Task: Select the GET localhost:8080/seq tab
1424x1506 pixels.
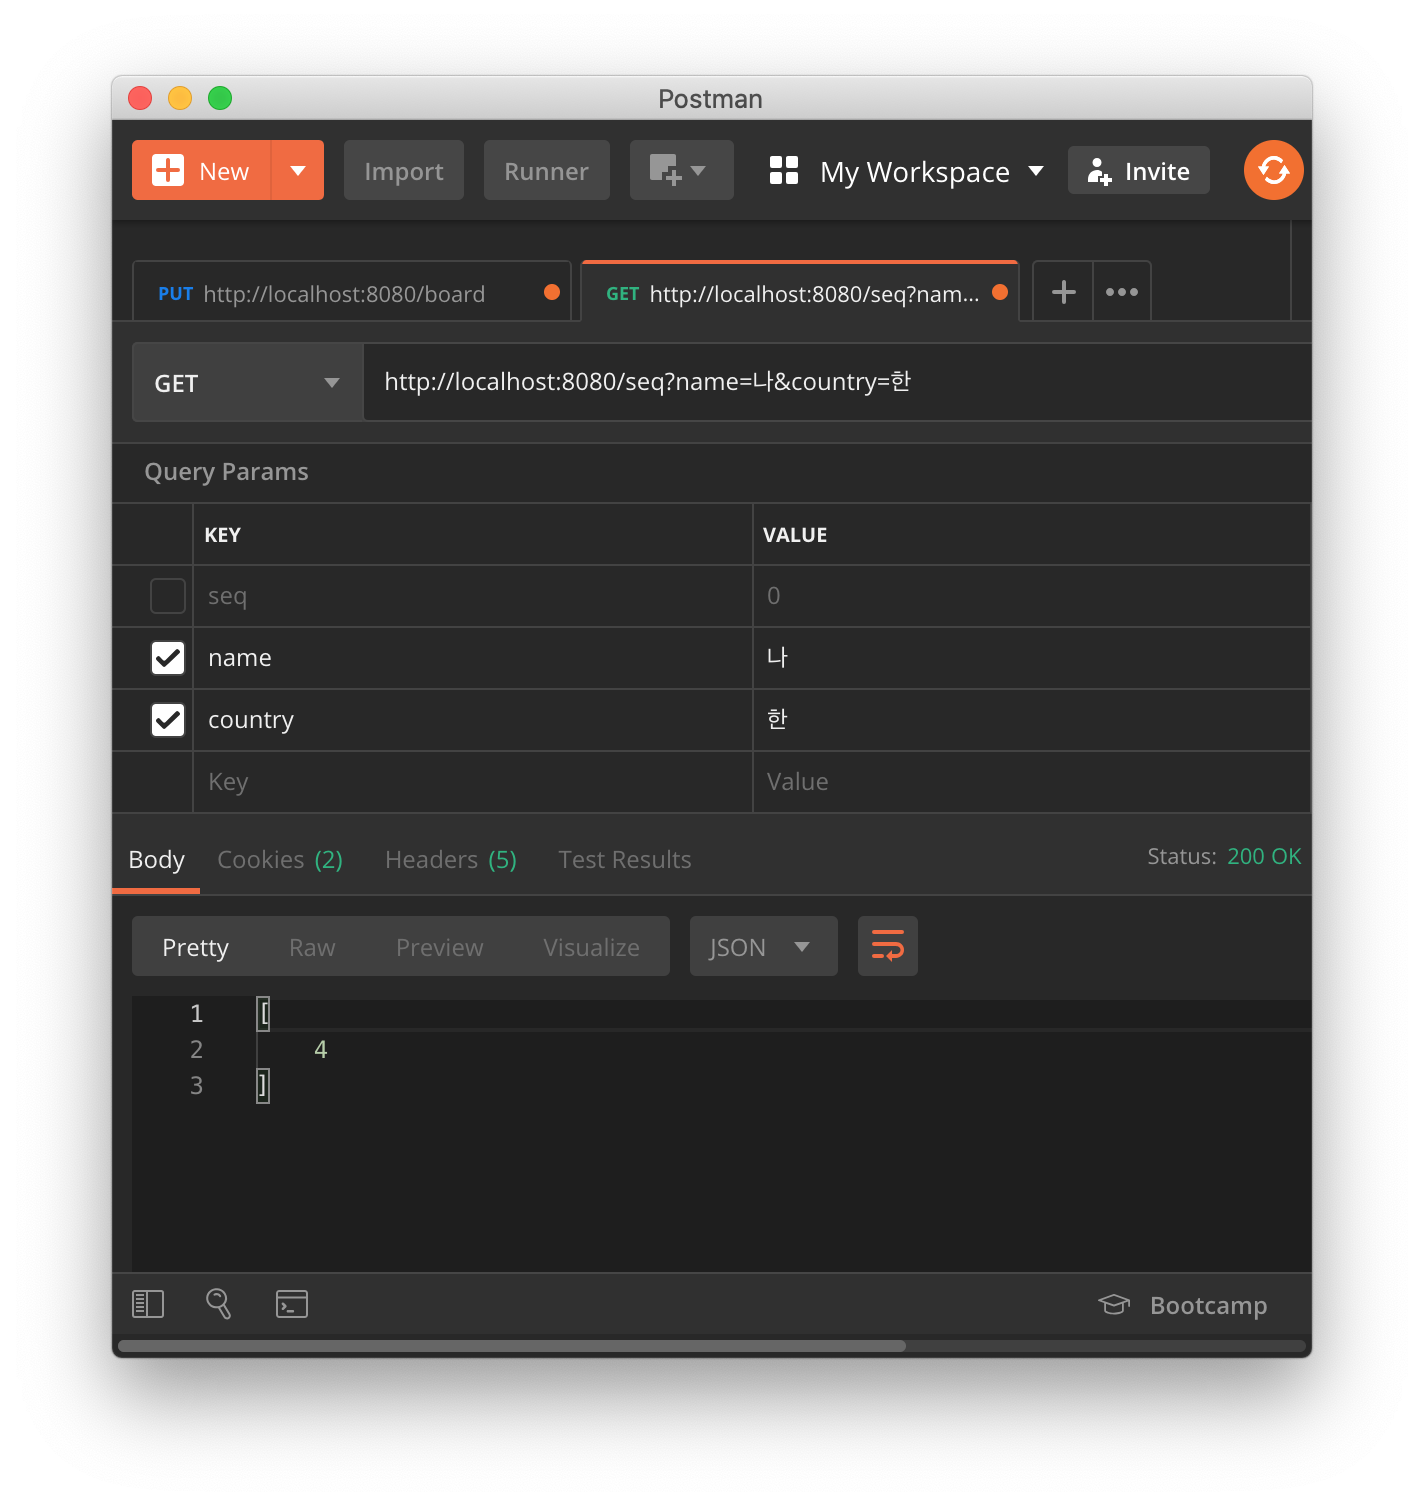Action: (799, 292)
